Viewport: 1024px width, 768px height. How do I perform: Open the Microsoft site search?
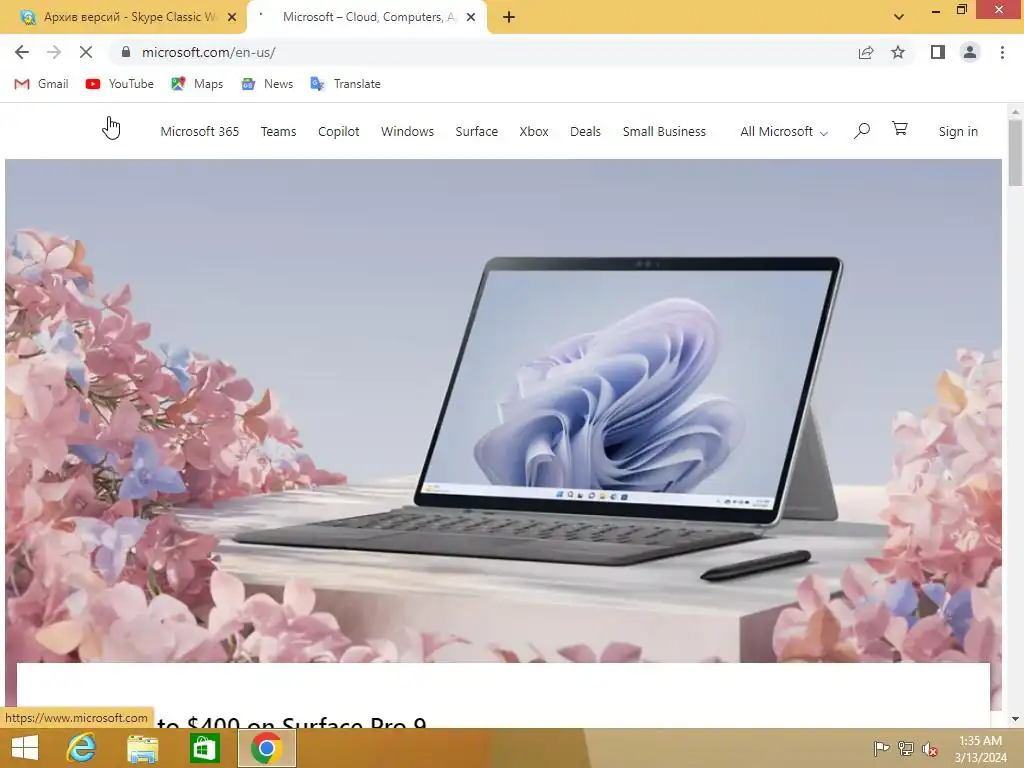[x=862, y=131]
